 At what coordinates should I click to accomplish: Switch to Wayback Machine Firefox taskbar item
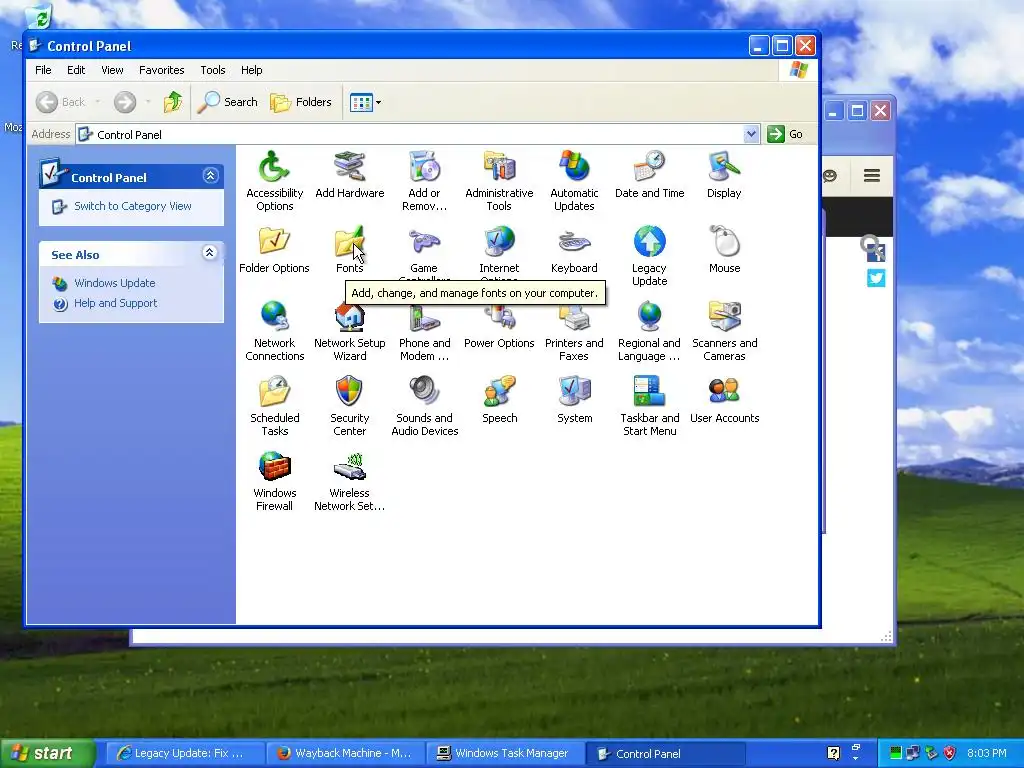click(346, 753)
